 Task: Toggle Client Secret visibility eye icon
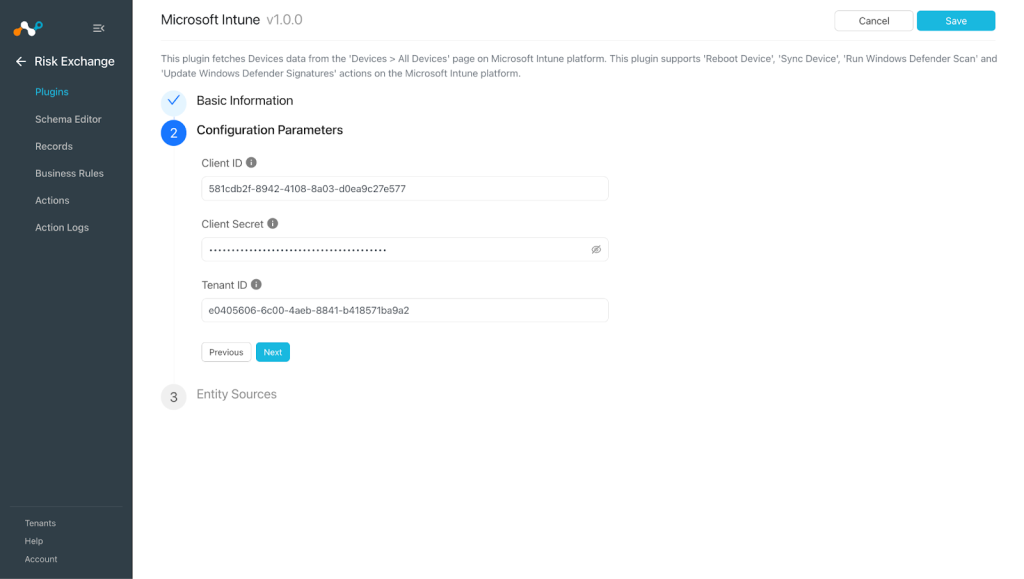(596, 249)
